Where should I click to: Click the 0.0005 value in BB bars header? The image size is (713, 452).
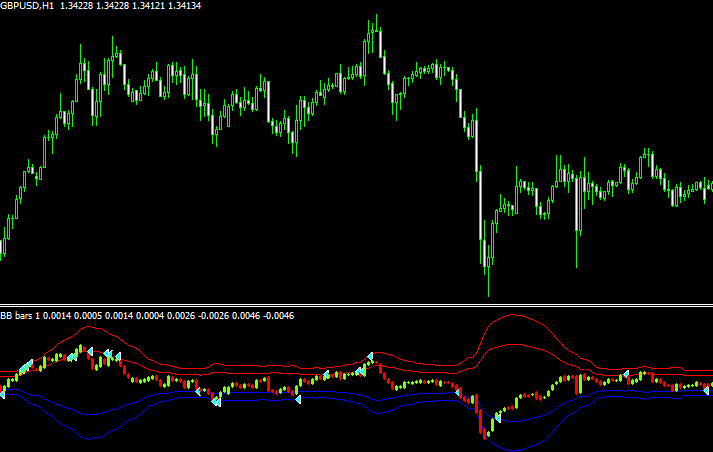pos(87,316)
